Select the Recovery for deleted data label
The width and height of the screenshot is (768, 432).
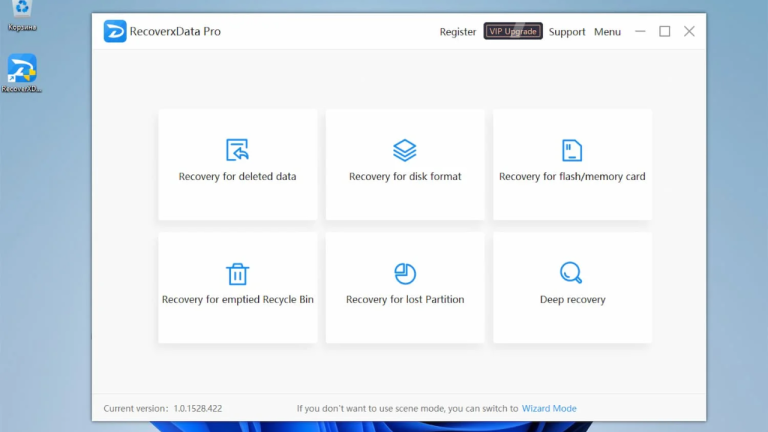[x=238, y=176]
